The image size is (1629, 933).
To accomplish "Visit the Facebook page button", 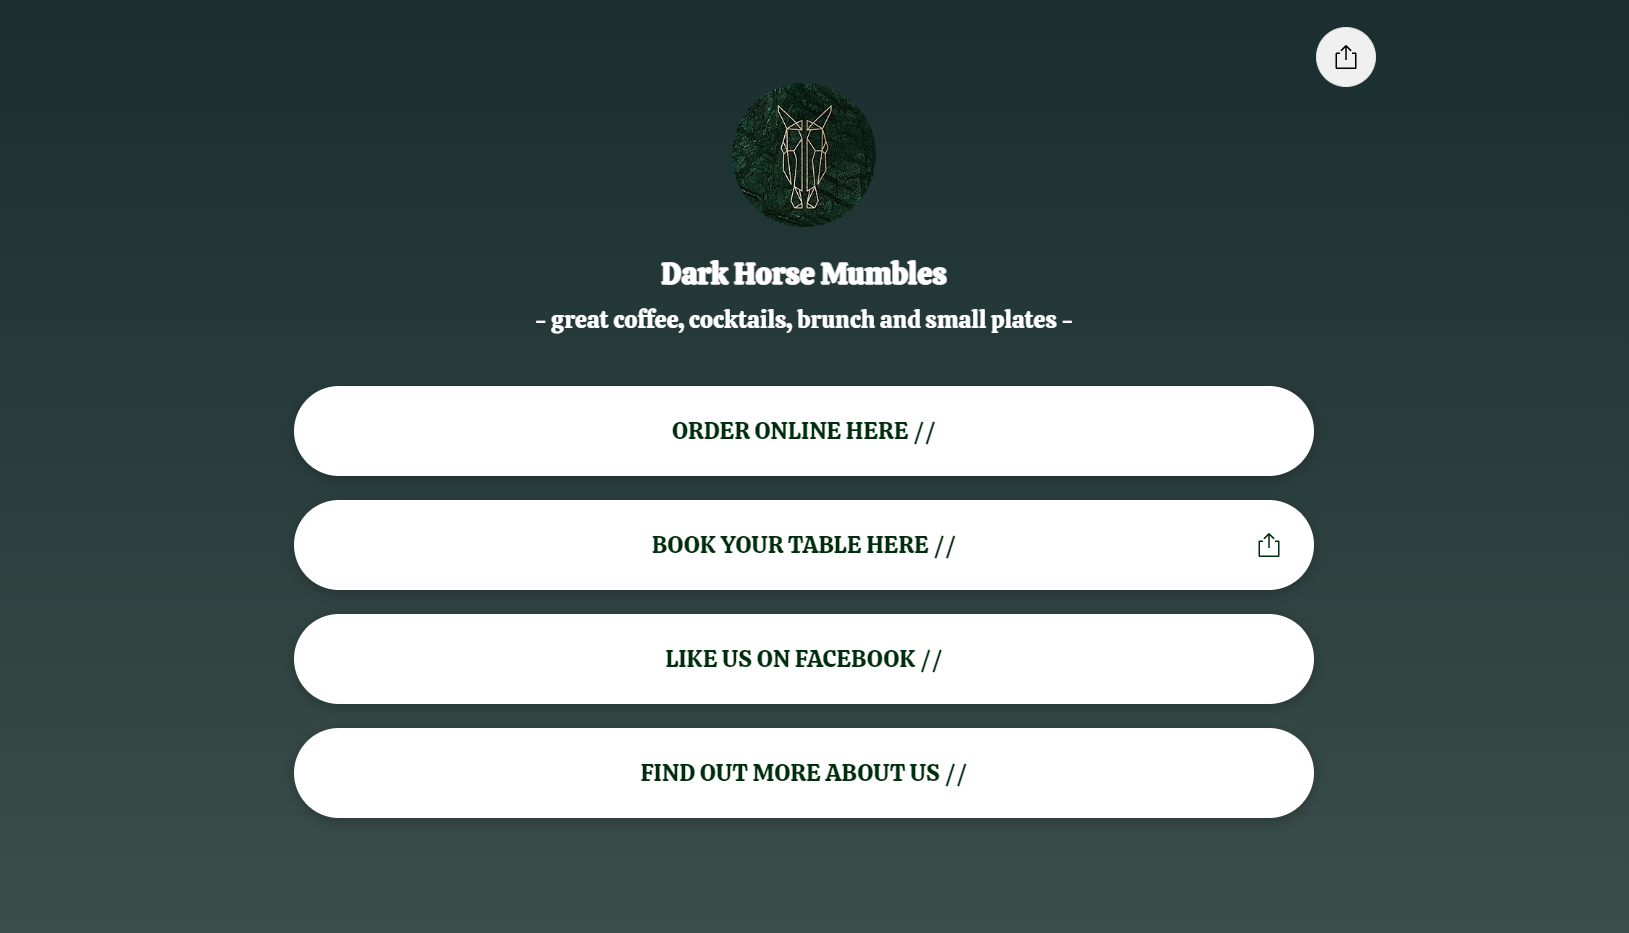I will pos(803,659).
